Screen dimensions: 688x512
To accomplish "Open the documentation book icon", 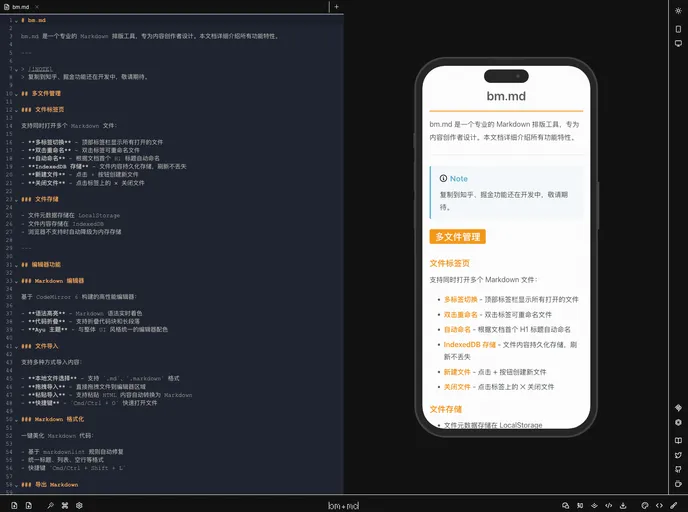I will (678, 440).
